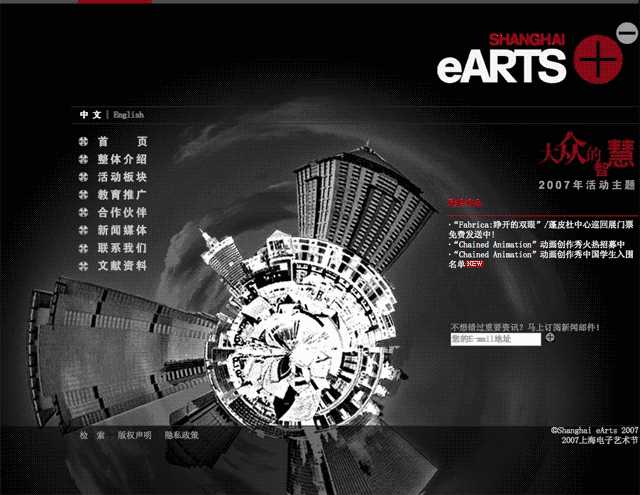Open the 教育推广 menu item
The image size is (640, 495).
[122, 195]
